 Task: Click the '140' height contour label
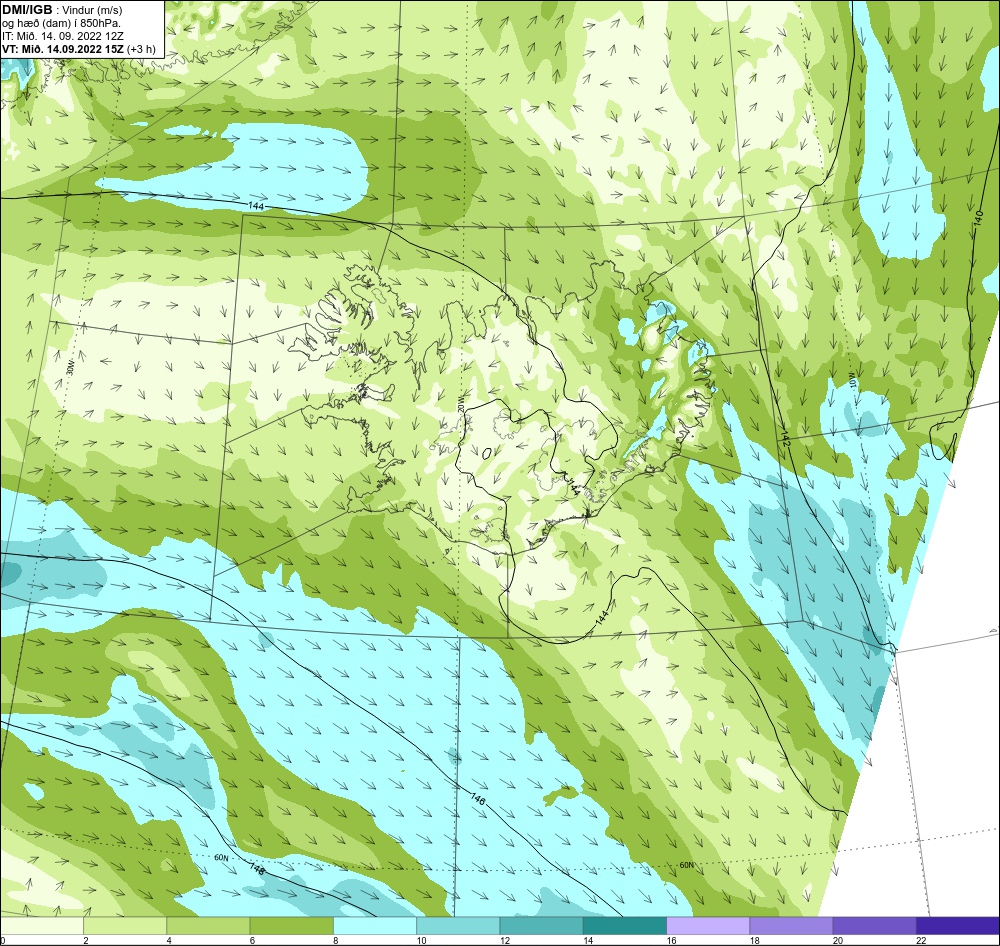(979, 218)
